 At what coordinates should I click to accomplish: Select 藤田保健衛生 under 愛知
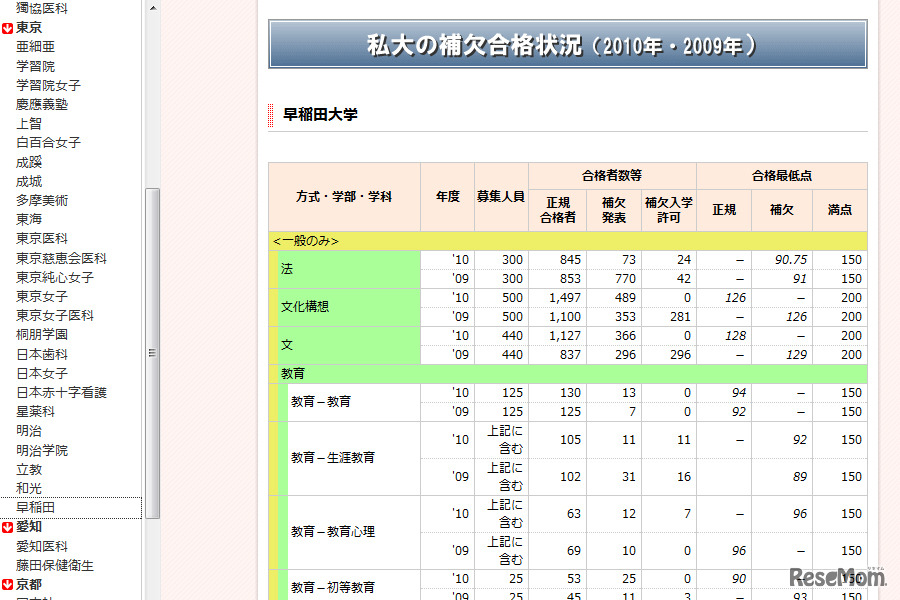pyautogui.click(x=55, y=566)
